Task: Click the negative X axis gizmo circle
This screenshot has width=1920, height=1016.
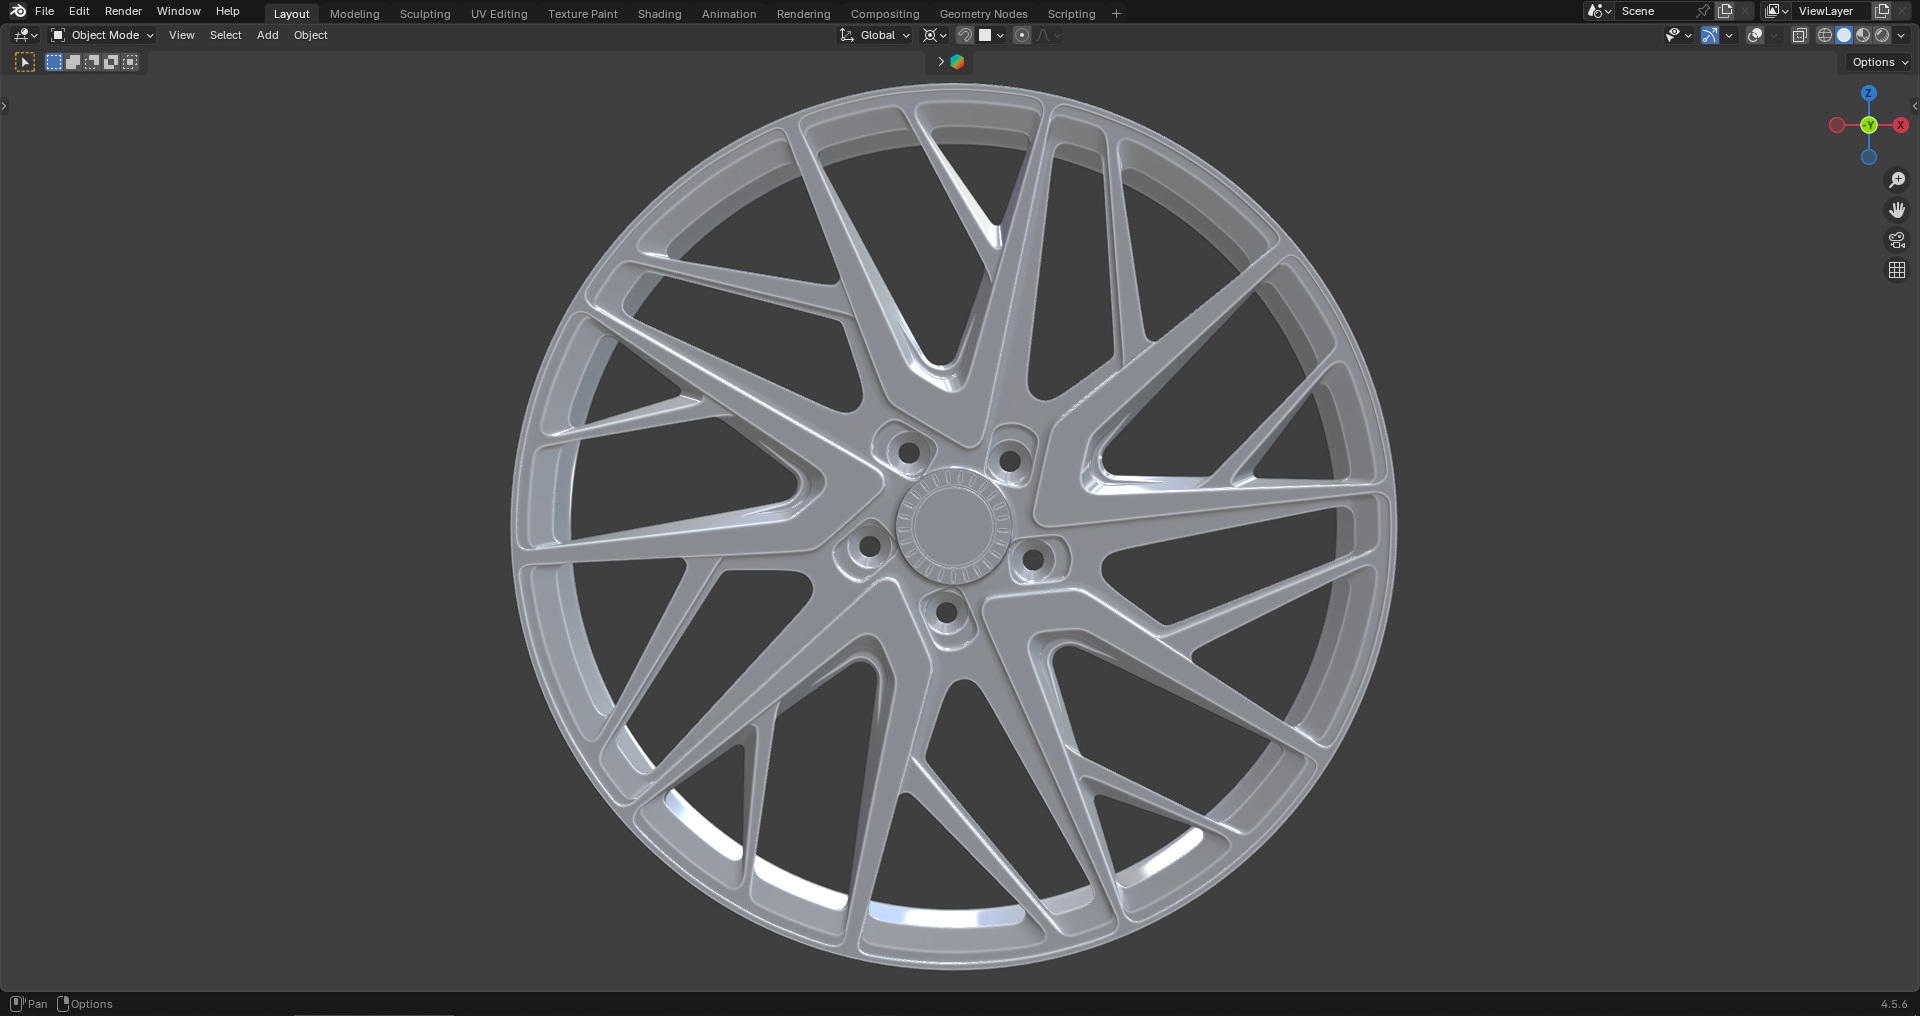Action: [1837, 125]
